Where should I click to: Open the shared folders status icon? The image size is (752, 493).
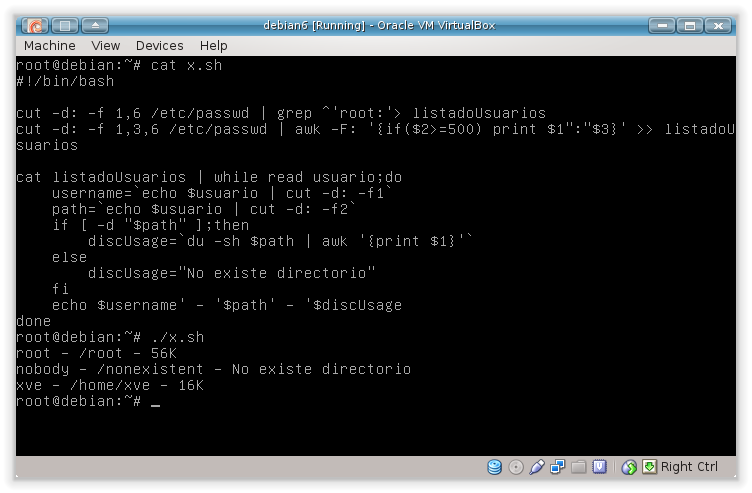[x=579, y=467]
